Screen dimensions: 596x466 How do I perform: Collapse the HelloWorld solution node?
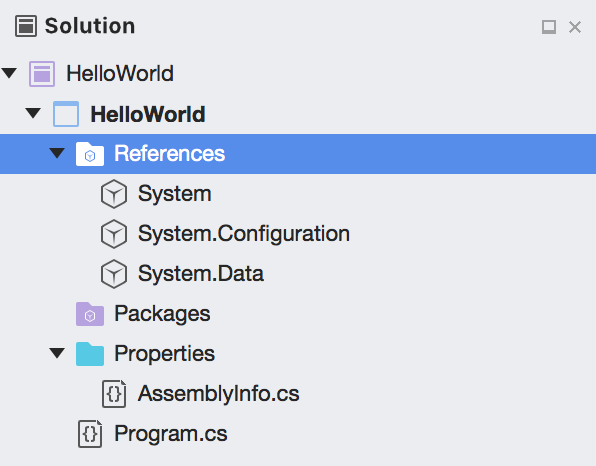(9, 73)
